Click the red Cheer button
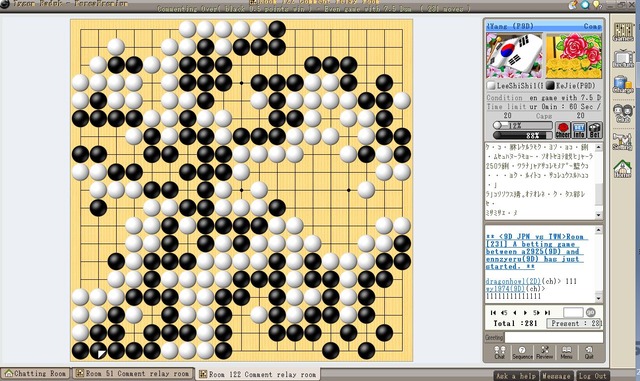This screenshot has height=381, width=640. [563, 130]
